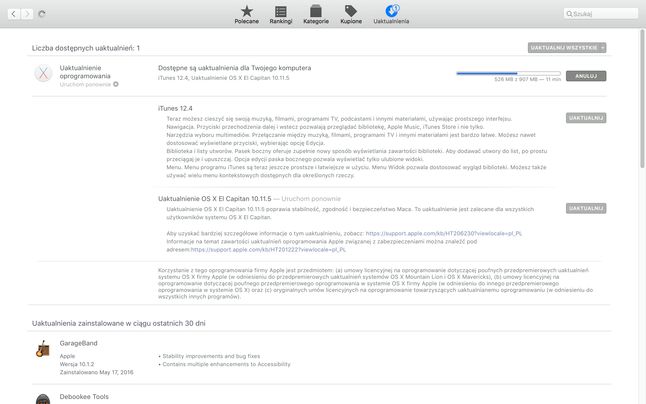Click Uaktualnij button for iTunes 12.4
The width and height of the screenshot is (646, 404).
click(x=586, y=118)
